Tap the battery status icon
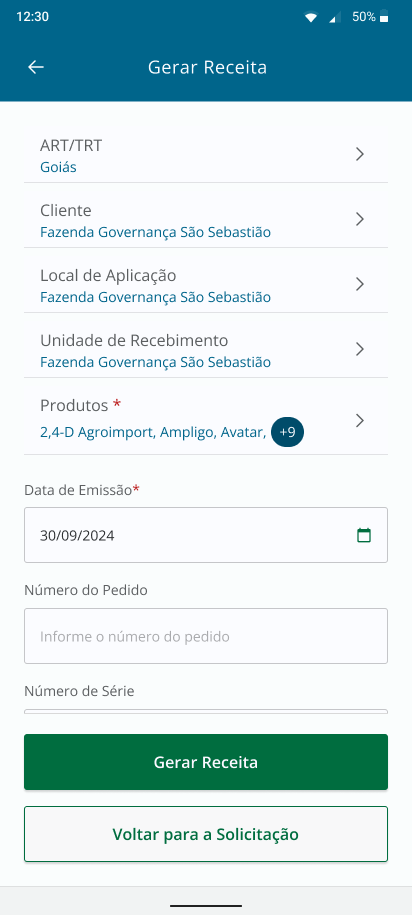Screen dimensions: 412x915 (x=384, y=17)
